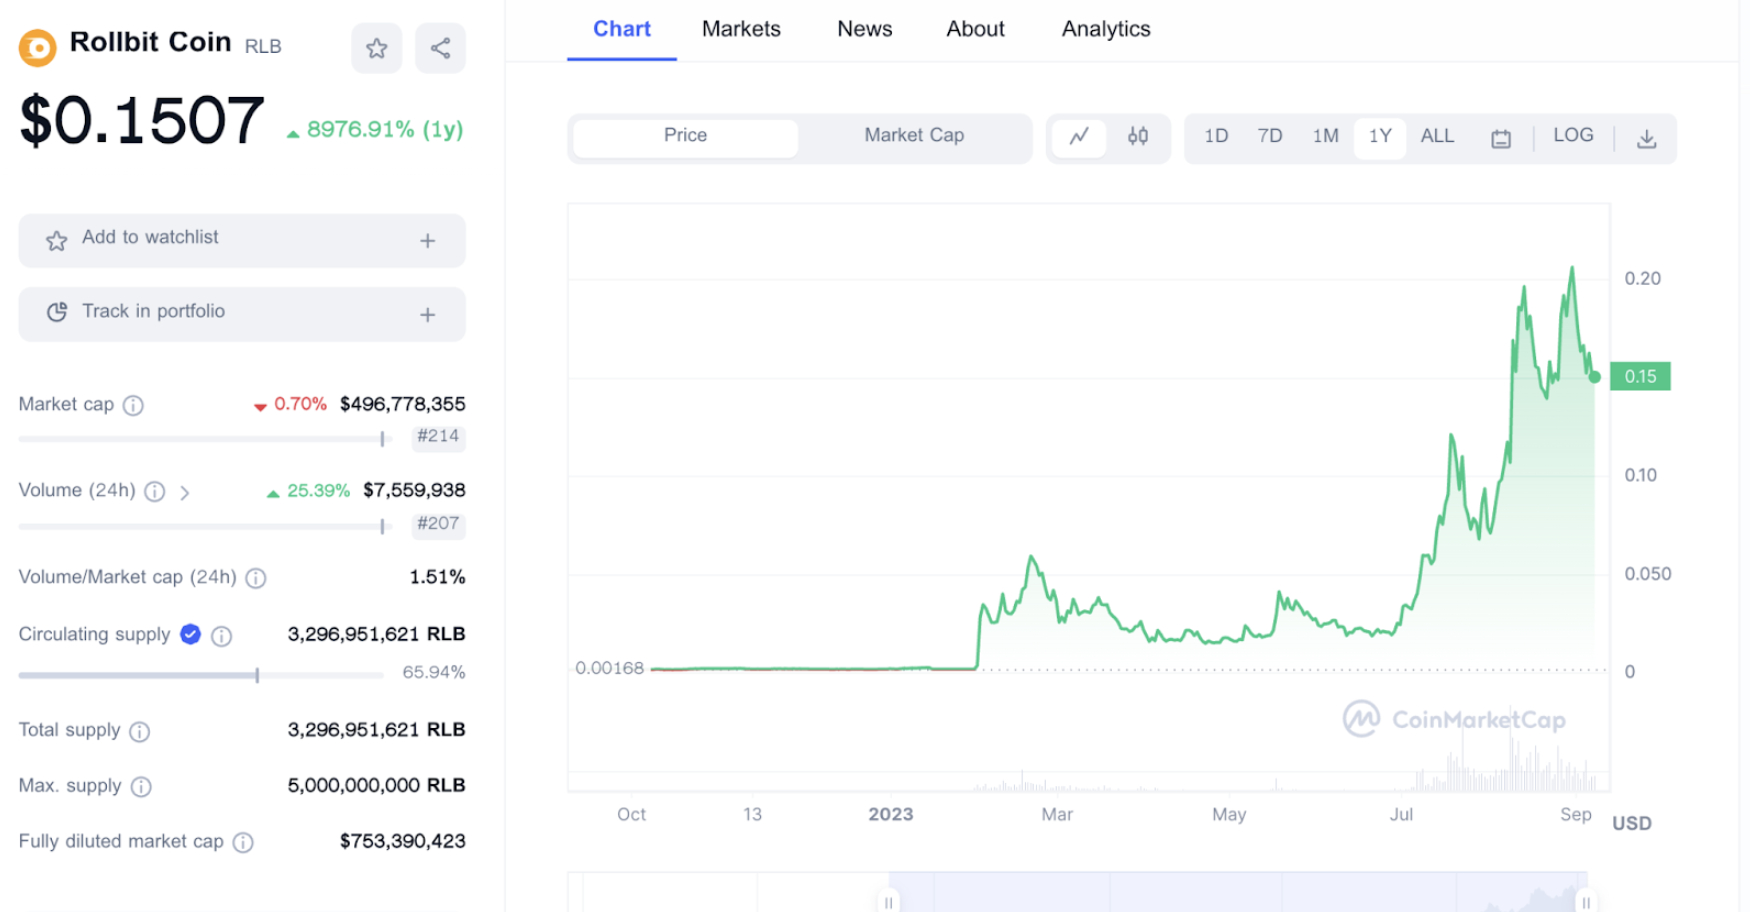1750x912 pixels.
Task: Click the 2023 x-axis label
Action: pyautogui.click(x=891, y=814)
